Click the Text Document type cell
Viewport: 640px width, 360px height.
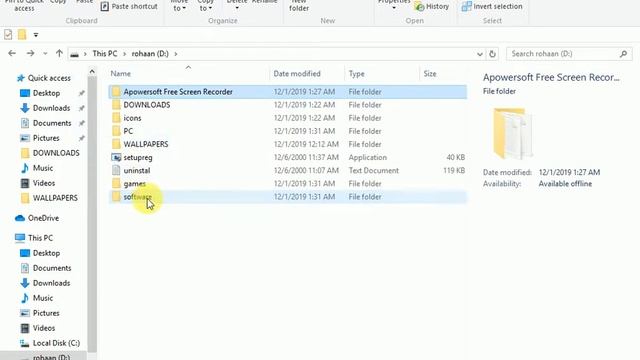(373, 170)
